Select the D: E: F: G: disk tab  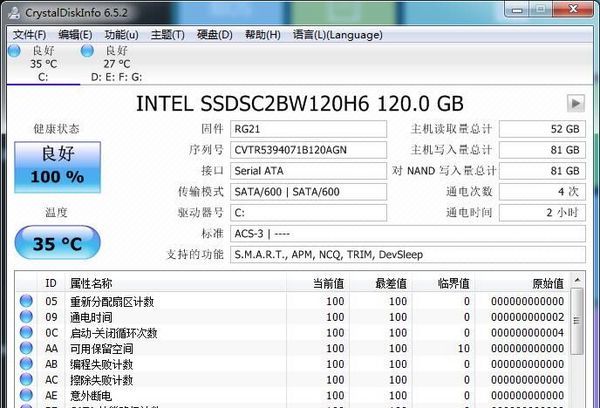coord(117,64)
